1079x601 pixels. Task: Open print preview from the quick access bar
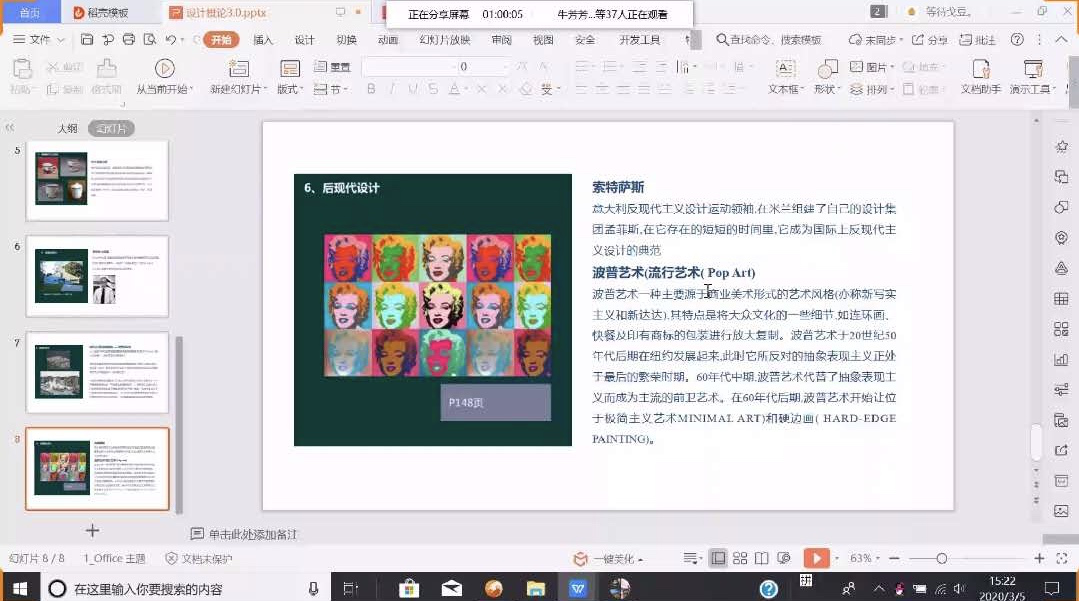149,40
